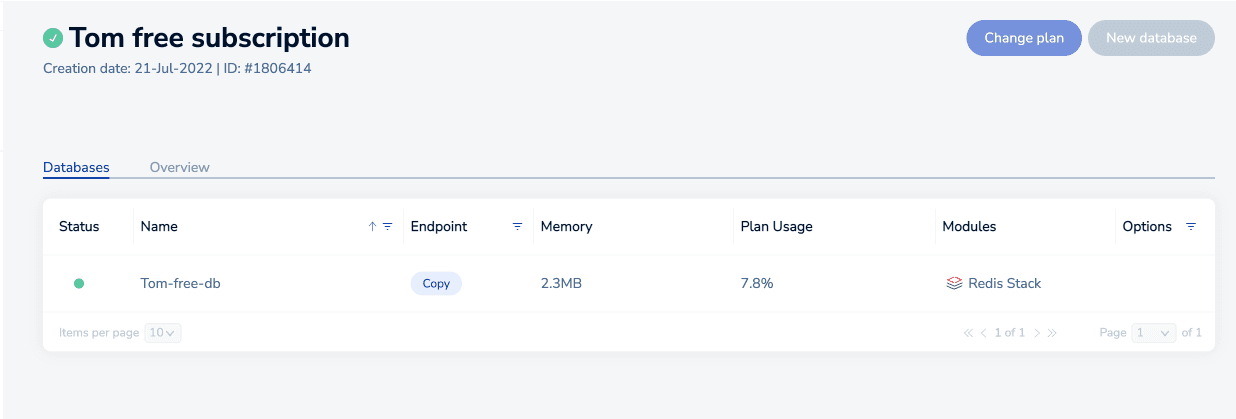Open the Endpoint column filter icon
1236x419 pixels.
pos(517,227)
